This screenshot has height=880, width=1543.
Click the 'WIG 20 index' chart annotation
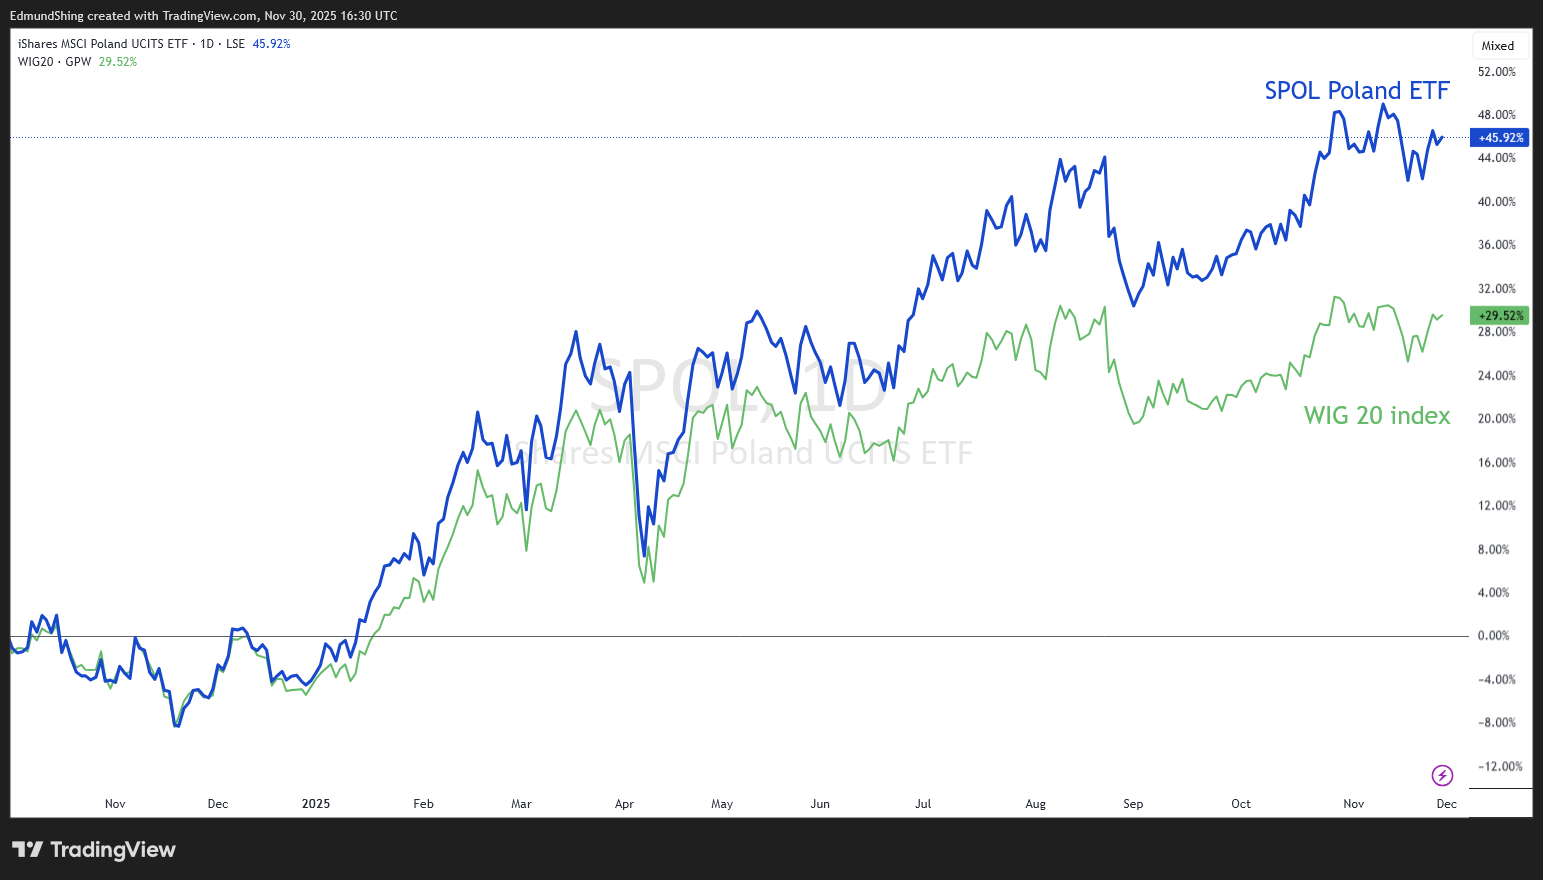pyautogui.click(x=1377, y=416)
